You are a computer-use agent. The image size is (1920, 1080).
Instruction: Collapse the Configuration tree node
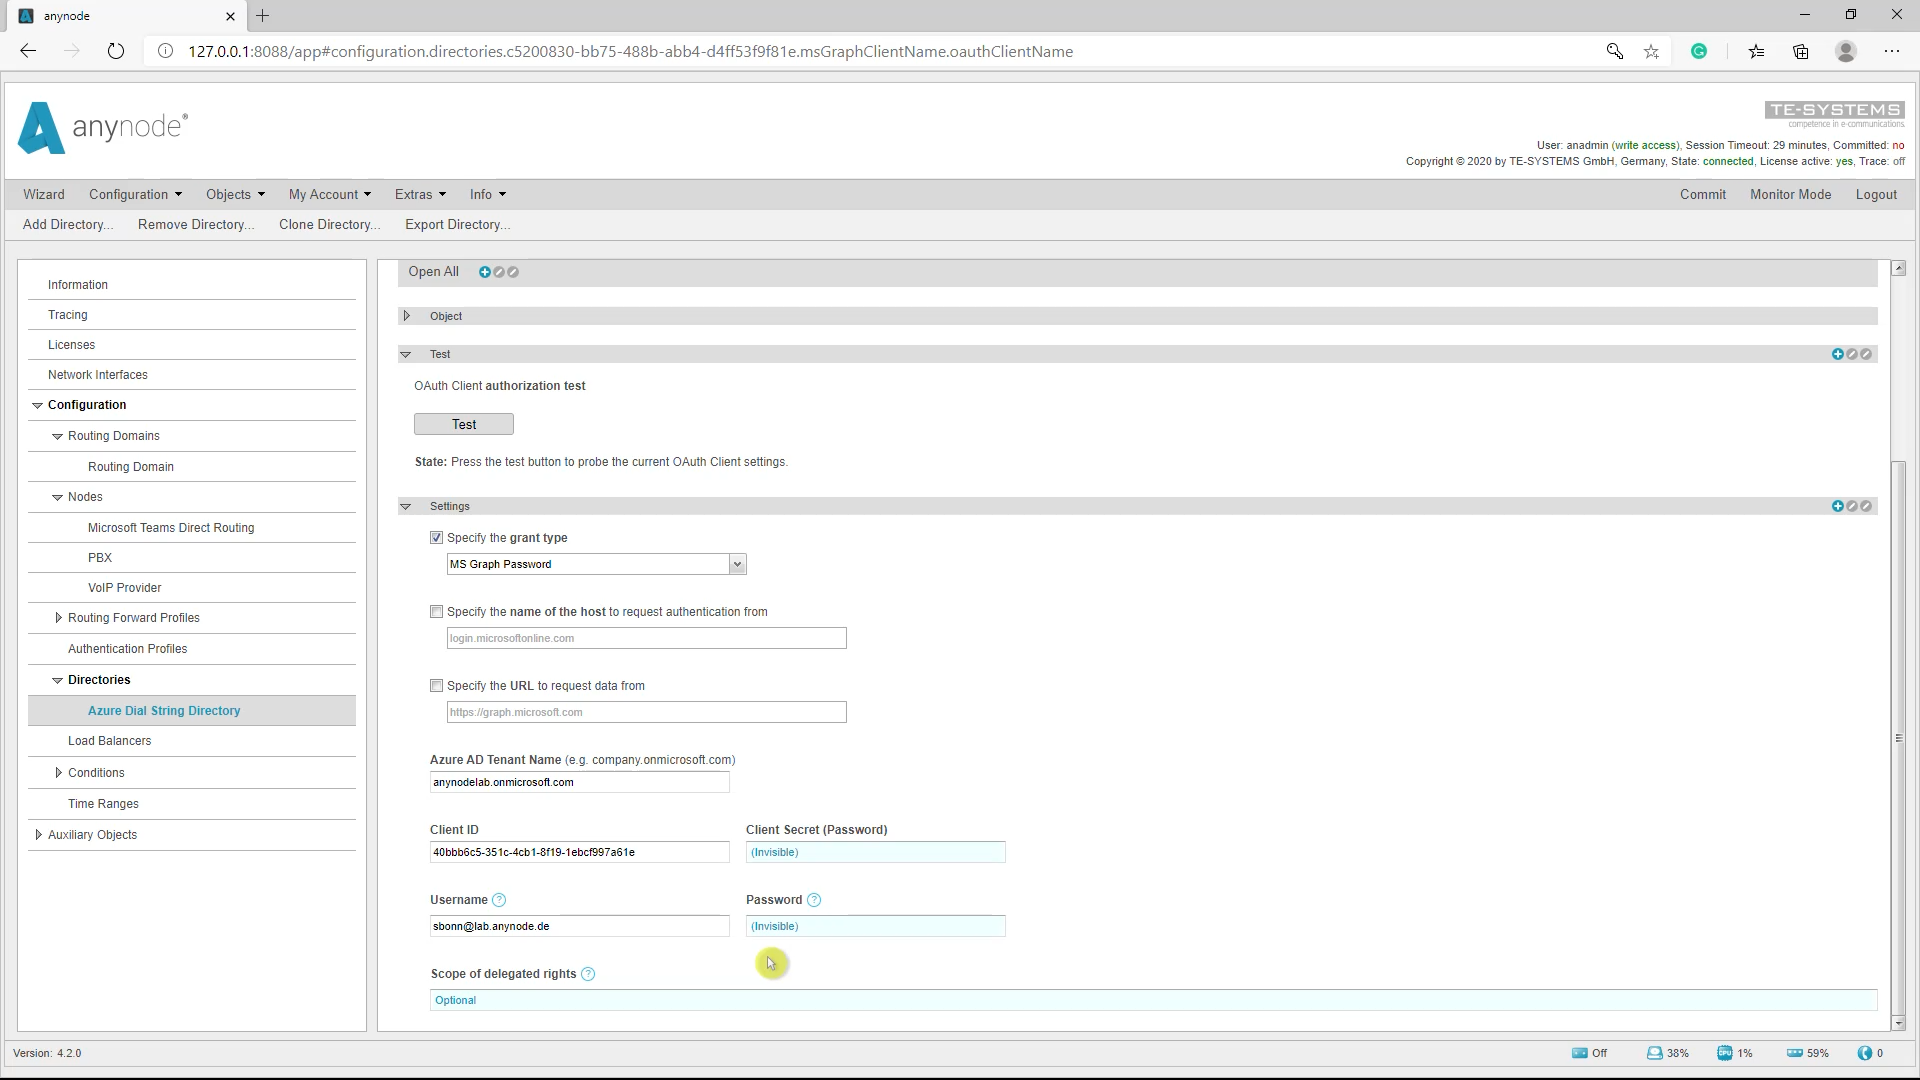coord(38,405)
